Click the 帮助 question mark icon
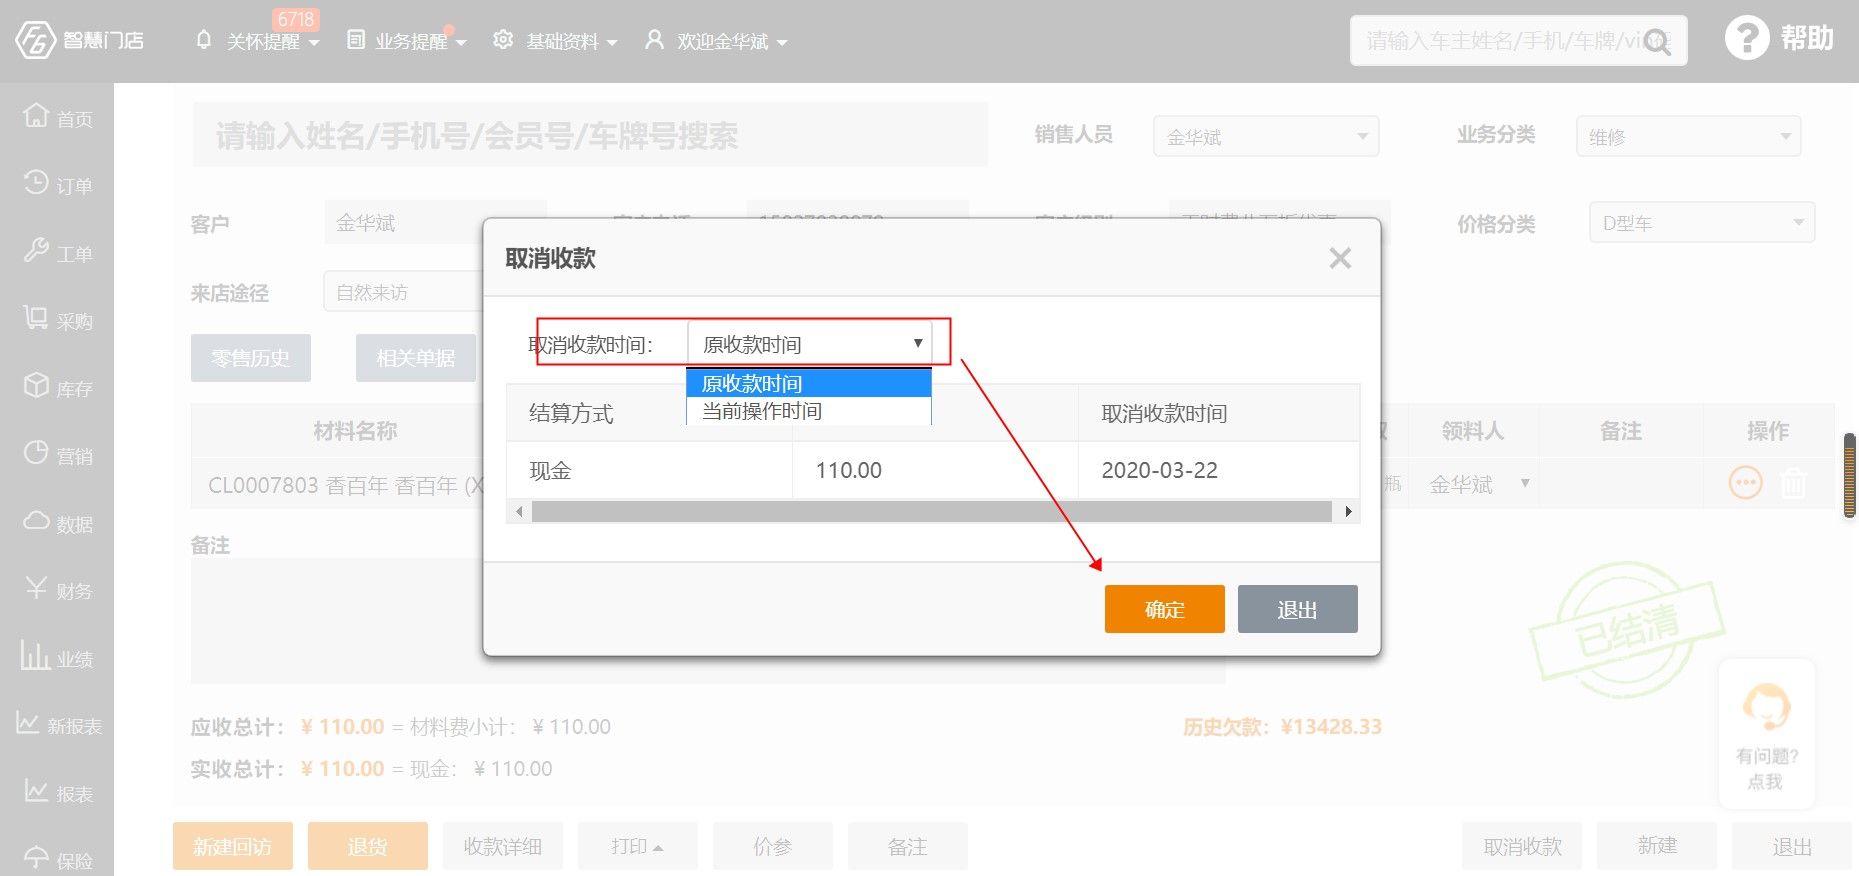This screenshot has height=876, width=1859. 1746,39
